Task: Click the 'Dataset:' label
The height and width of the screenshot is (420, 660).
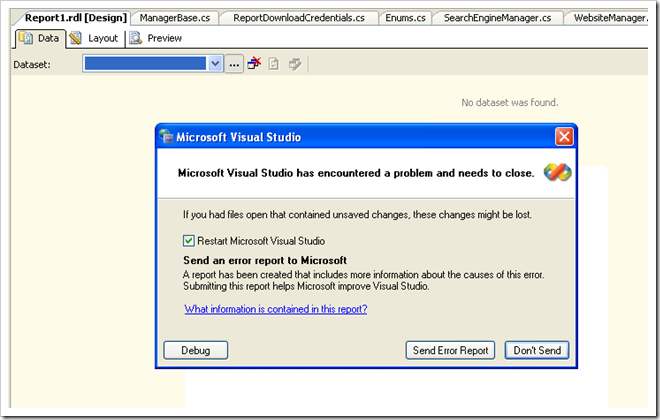Action: click(x=32, y=64)
